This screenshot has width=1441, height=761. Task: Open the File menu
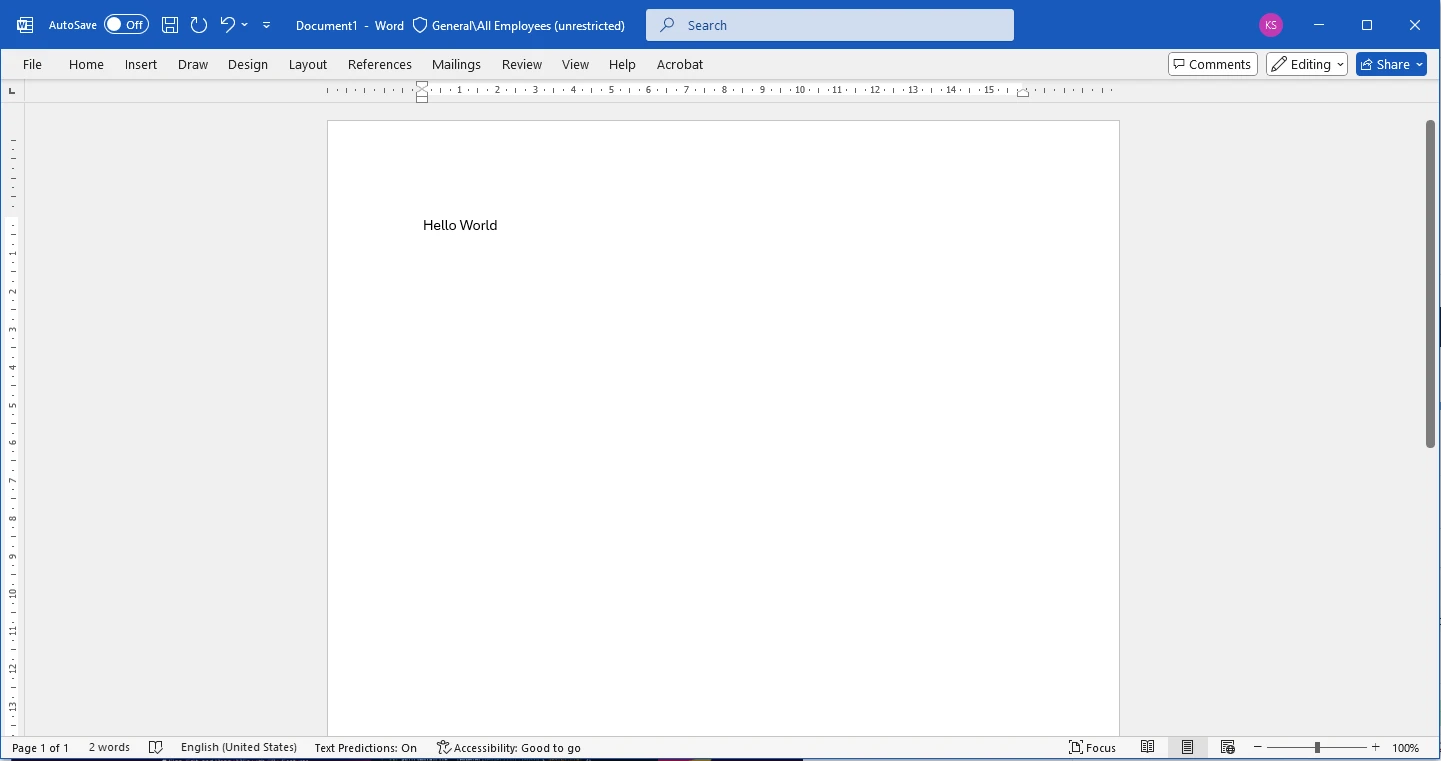(32, 64)
